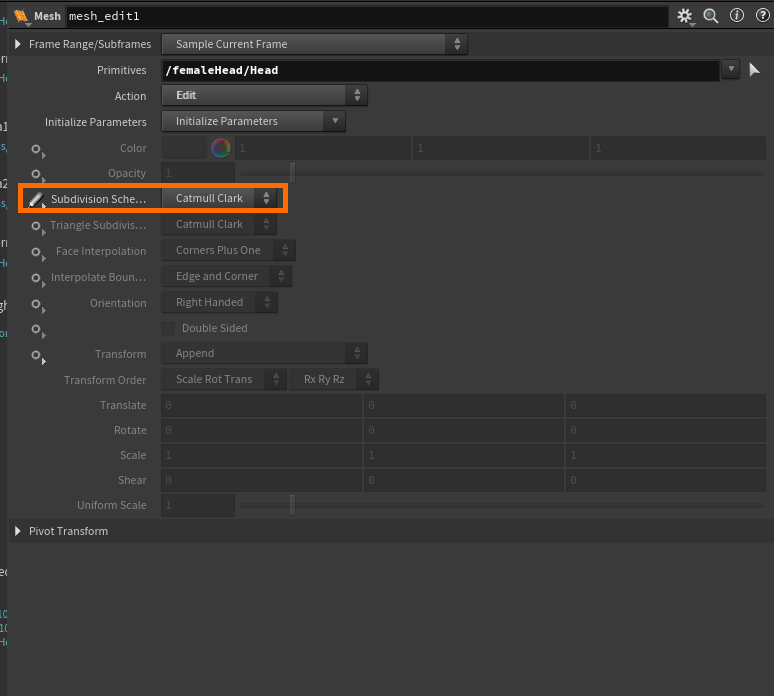Open the Transform Append dropdown
Viewport: 774px width, 696px height.
point(265,353)
